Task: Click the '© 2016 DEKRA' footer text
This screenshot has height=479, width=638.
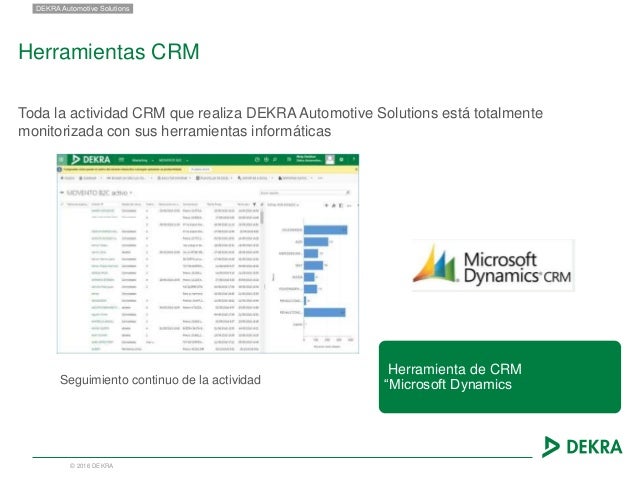Action: pyautogui.click(x=92, y=466)
